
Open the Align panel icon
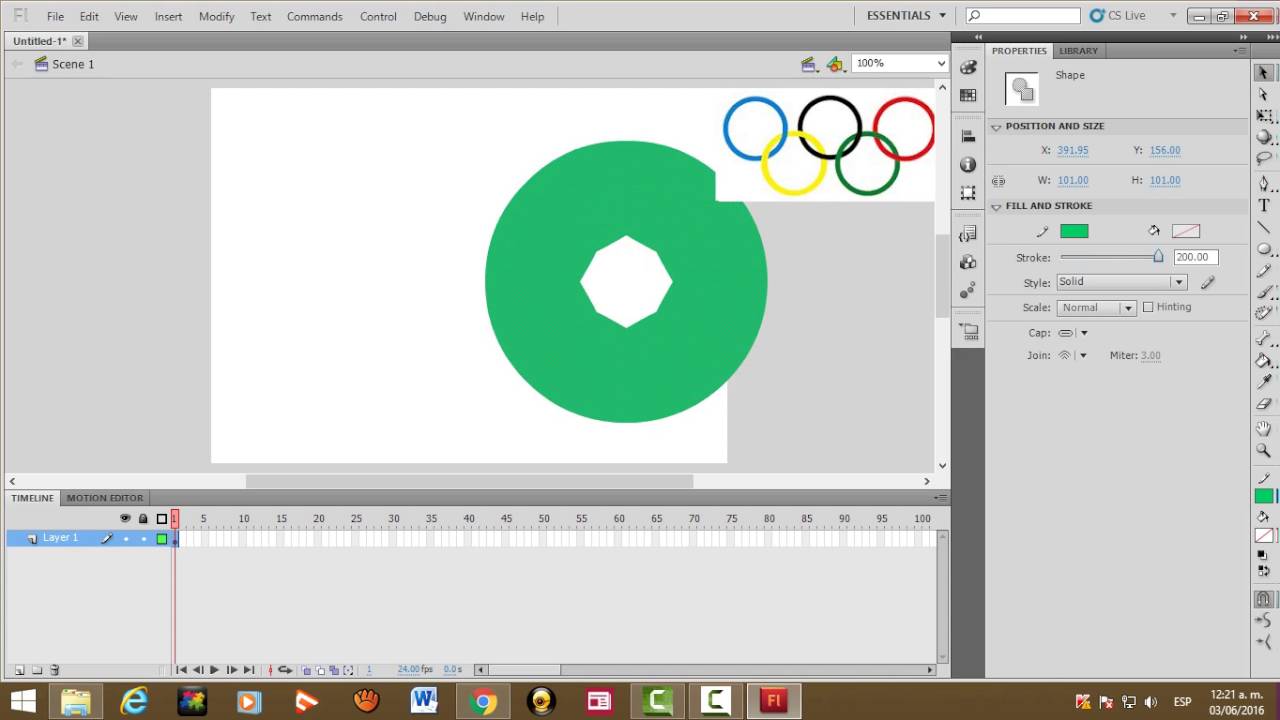(968, 136)
